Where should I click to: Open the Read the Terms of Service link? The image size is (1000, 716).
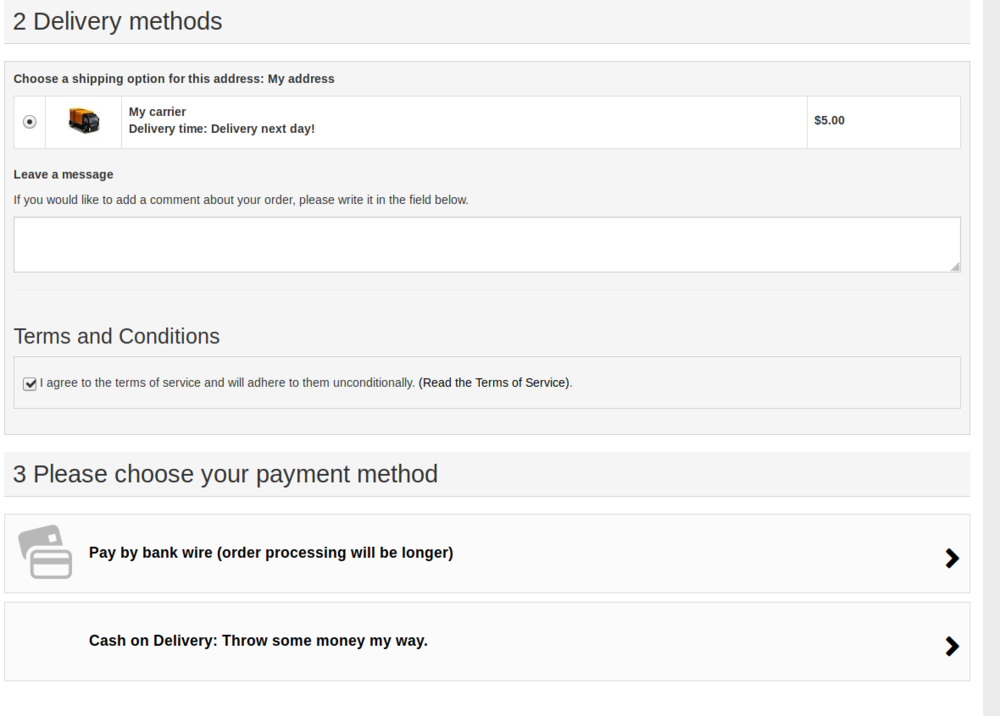(494, 382)
